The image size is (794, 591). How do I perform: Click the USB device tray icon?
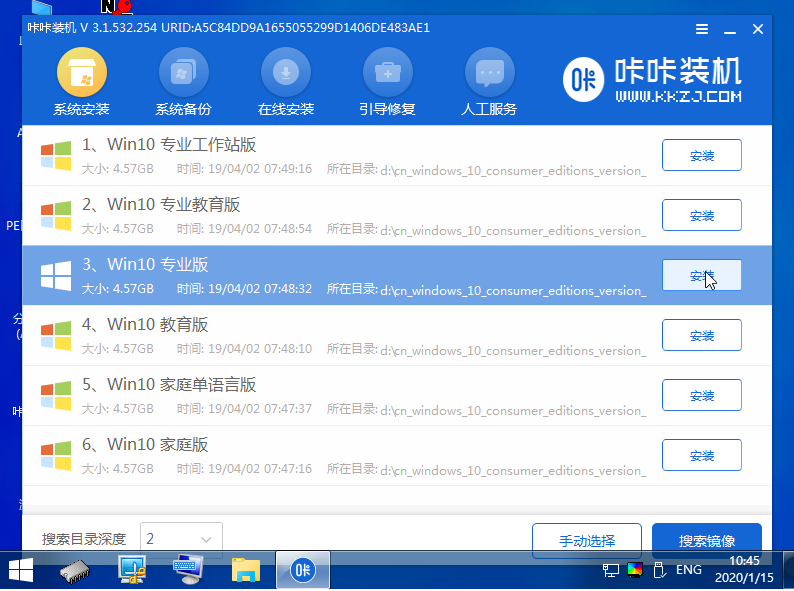(x=659, y=570)
